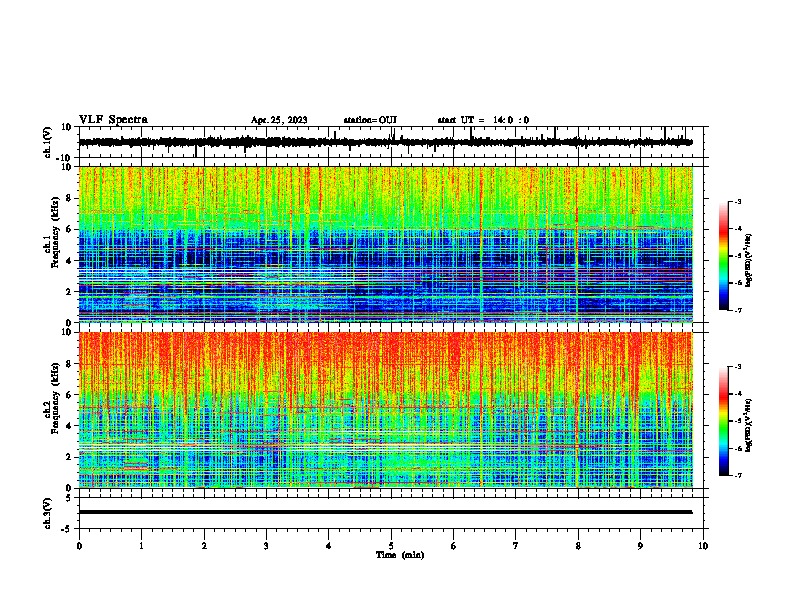Click the "4" kHz tick on ch.1 frequency axis
The width and height of the screenshot is (792, 612).
69,261
